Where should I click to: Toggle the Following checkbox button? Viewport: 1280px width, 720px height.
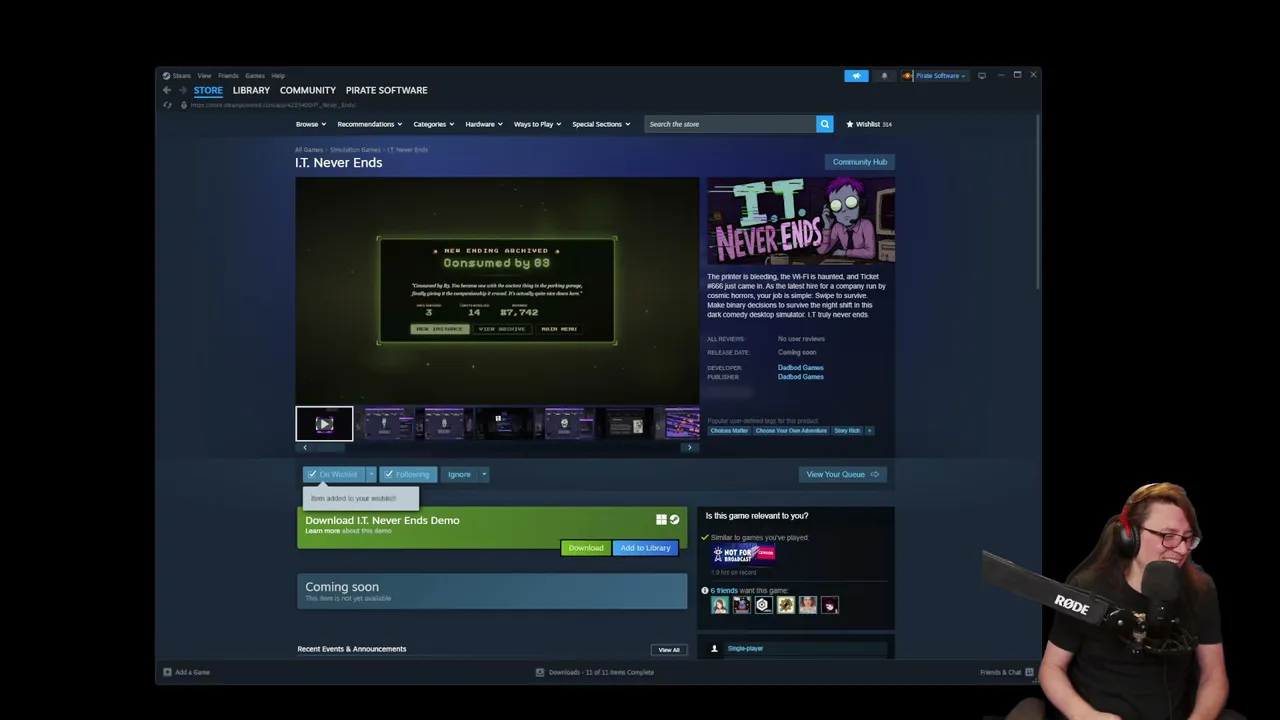click(x=407, y=474)
